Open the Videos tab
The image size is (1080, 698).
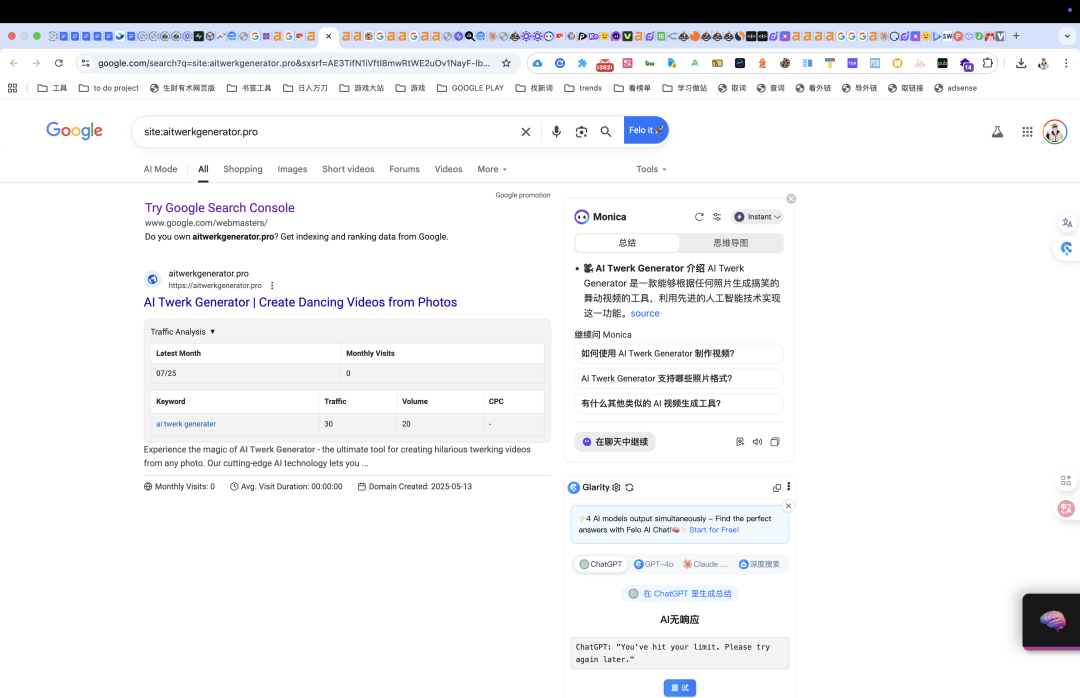[x=448, y=169]
